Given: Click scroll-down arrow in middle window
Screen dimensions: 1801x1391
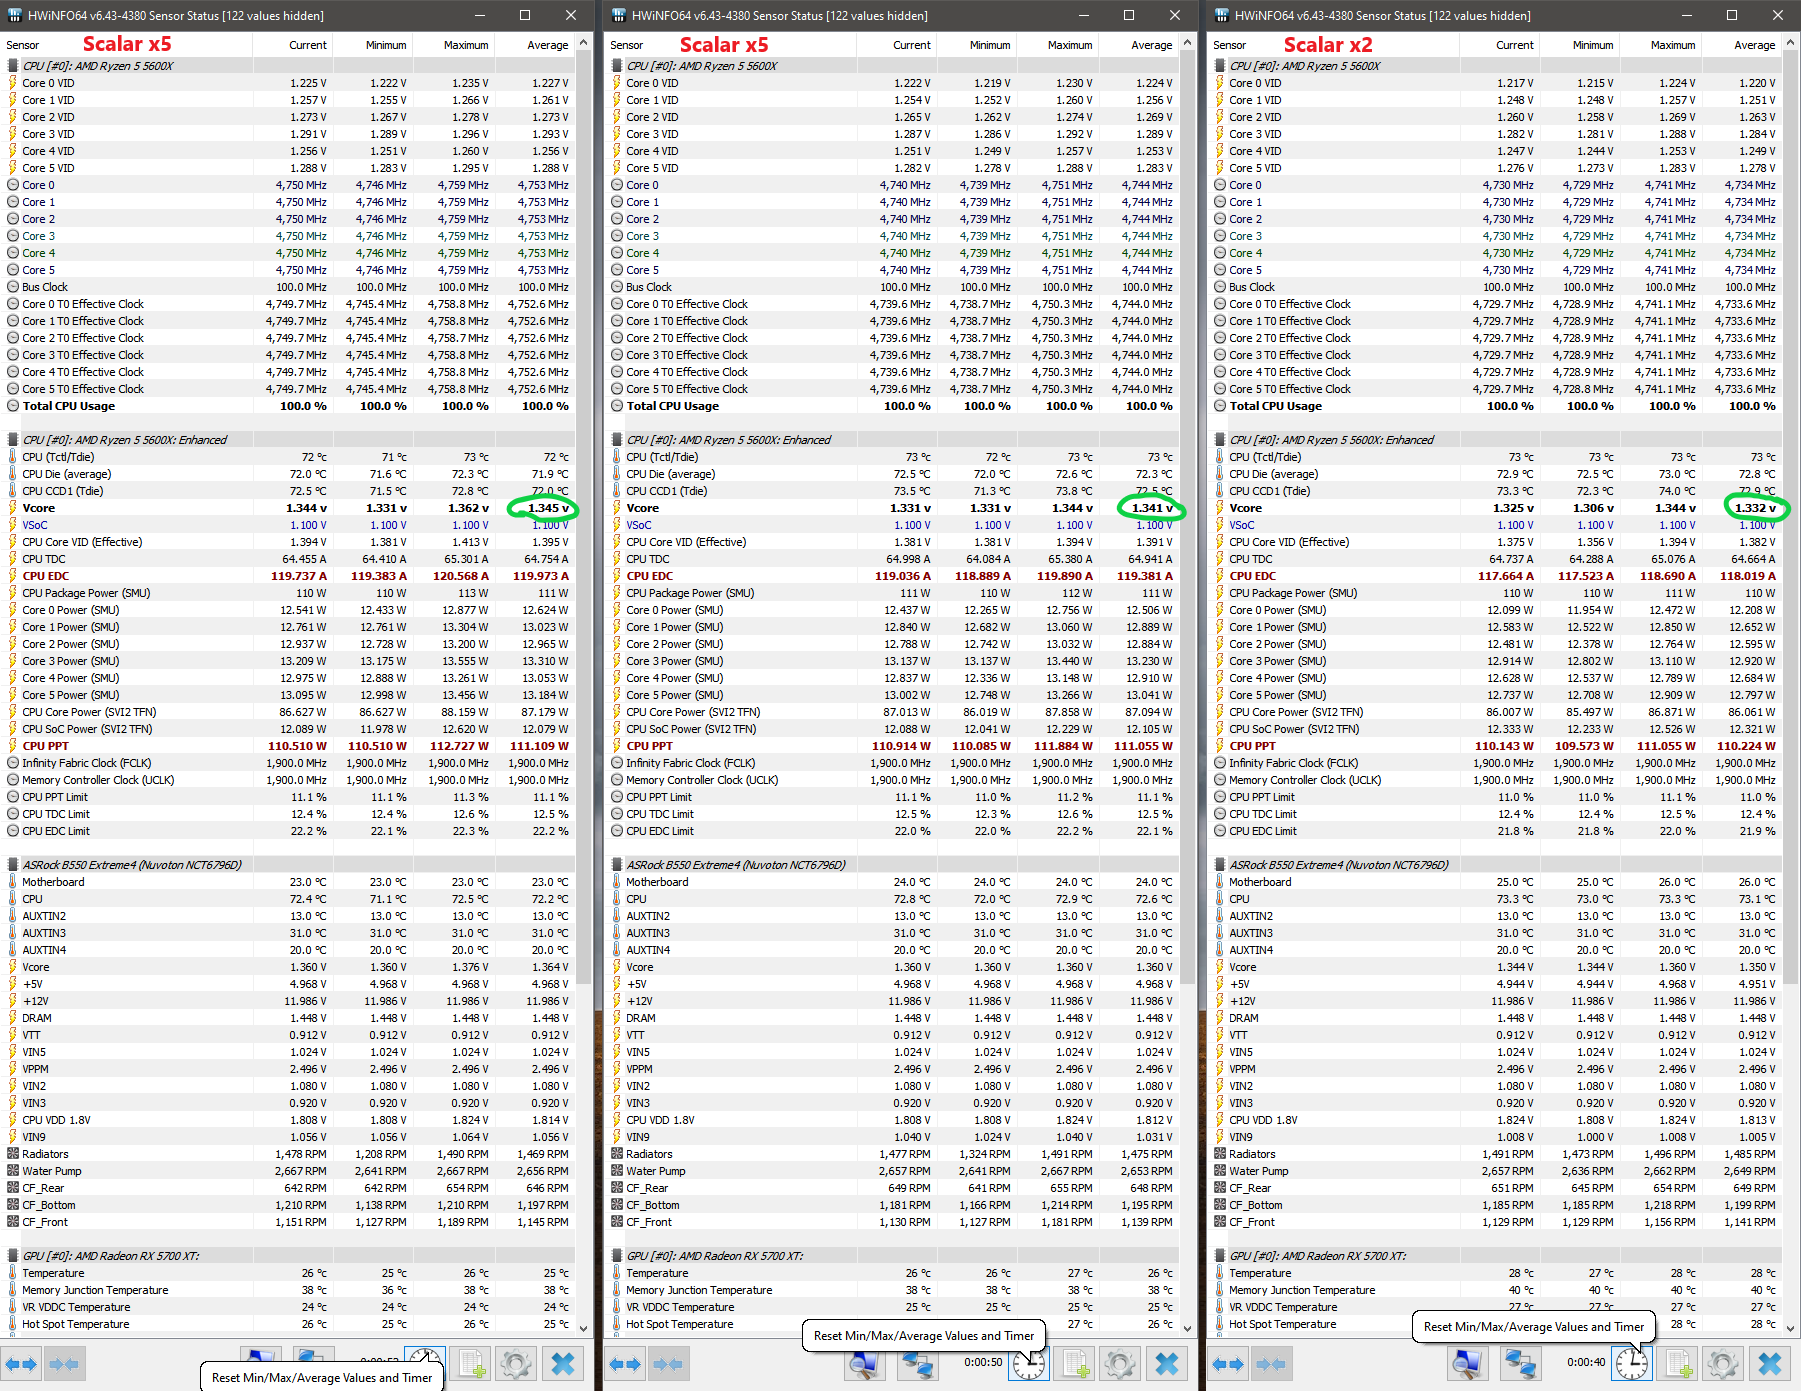Looking at the screenshot, I should 1188,1328.
